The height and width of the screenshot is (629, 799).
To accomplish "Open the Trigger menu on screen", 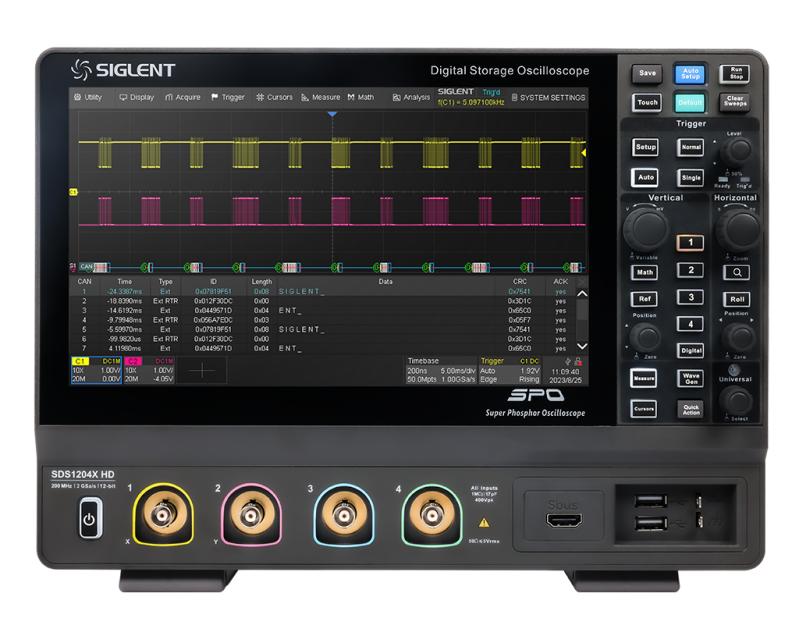I will 228,97.
